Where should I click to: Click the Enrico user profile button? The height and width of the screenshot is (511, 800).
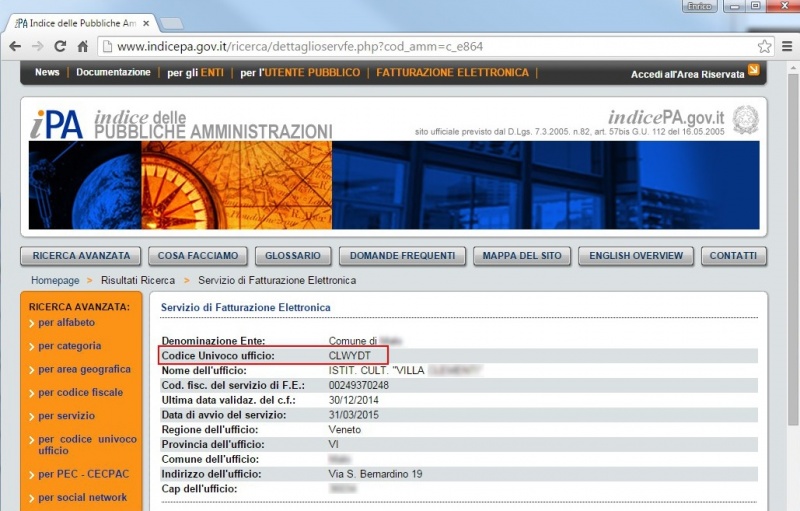[699, 6]
